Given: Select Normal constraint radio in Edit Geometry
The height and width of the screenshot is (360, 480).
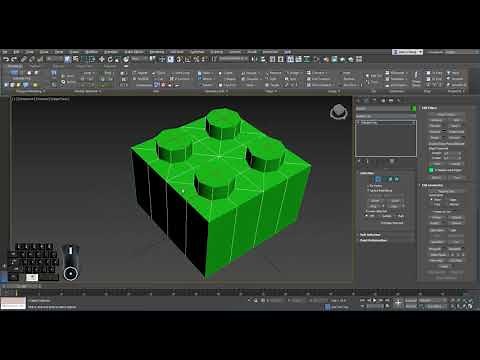Looking at the screenshot, I should click(449, 204).
